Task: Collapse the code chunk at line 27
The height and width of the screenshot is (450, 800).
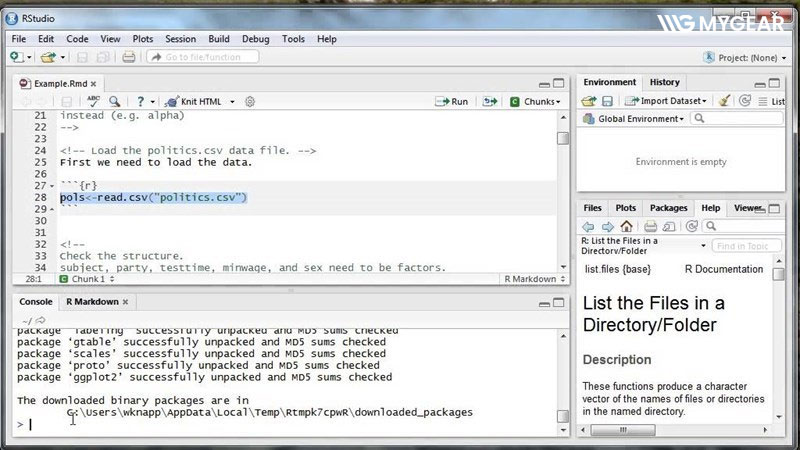Action: pyautogui.click(x=52, y=186)
